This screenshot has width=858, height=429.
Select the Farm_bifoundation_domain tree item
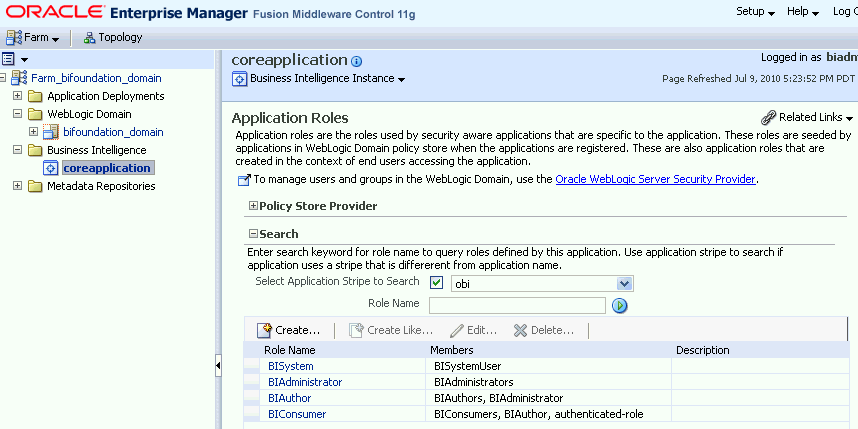point(96,78)
